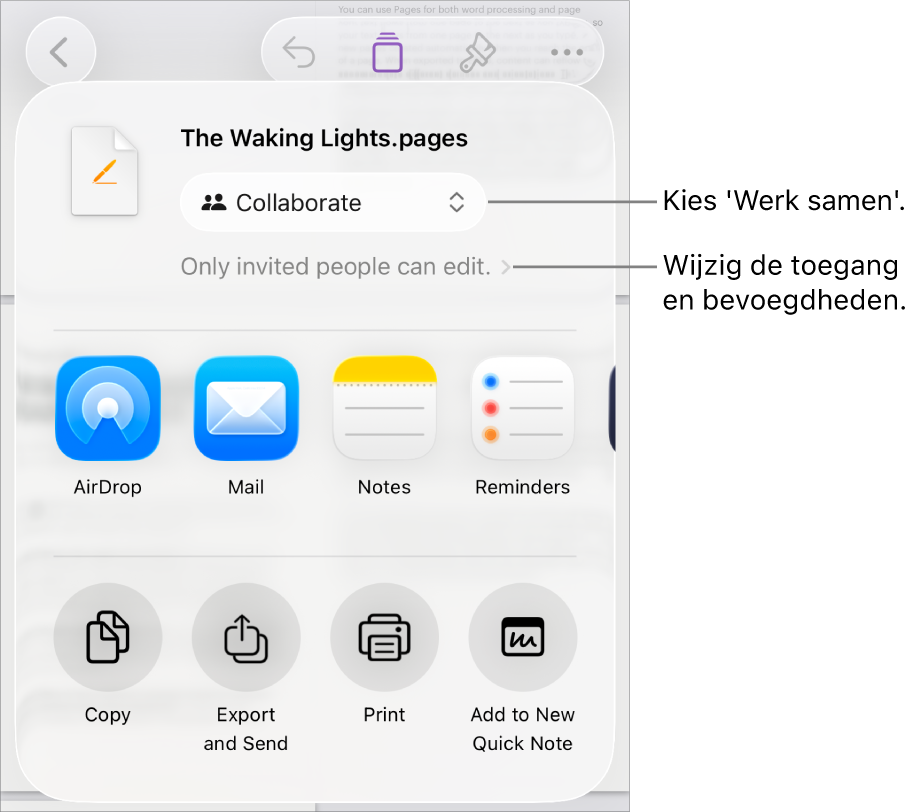Share to Reminders app icon

(x=523, y=408)
